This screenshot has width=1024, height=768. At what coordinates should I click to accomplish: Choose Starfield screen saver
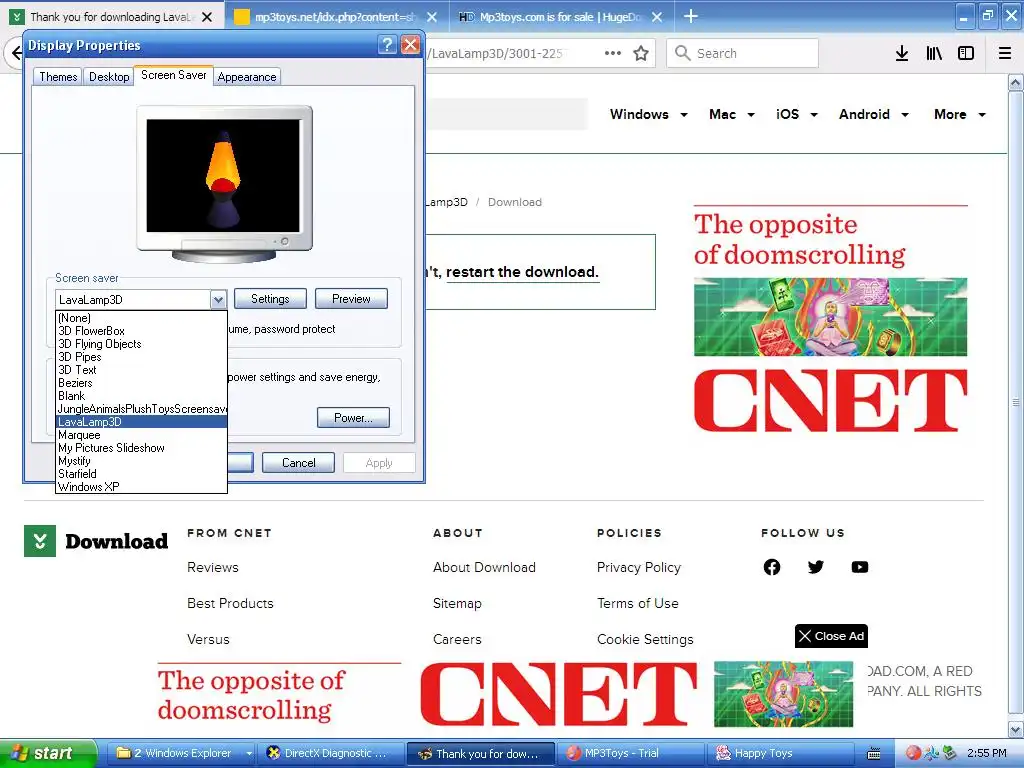[x=141, y=474]
